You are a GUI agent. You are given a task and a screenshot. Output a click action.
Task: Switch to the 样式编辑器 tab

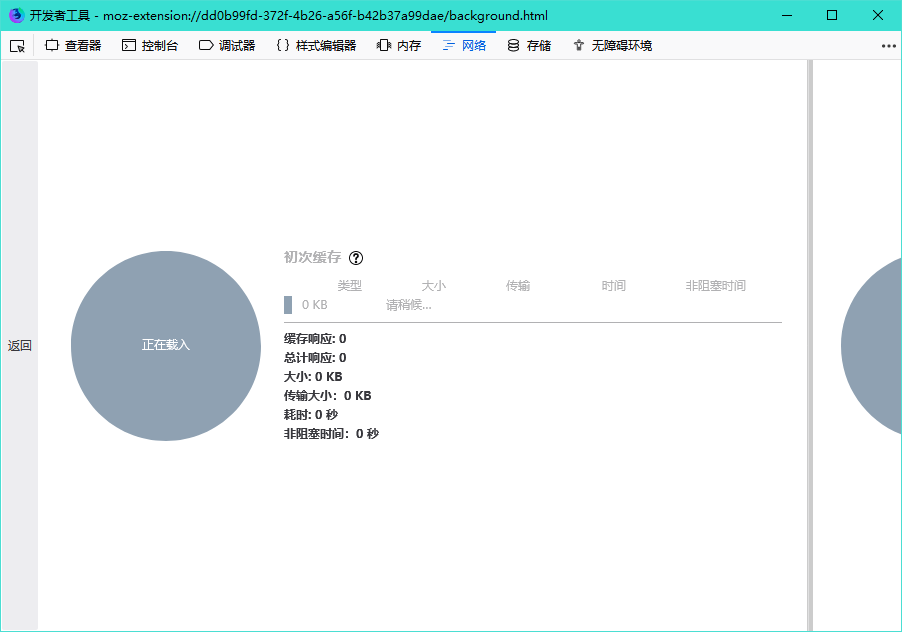click(316, 46)
